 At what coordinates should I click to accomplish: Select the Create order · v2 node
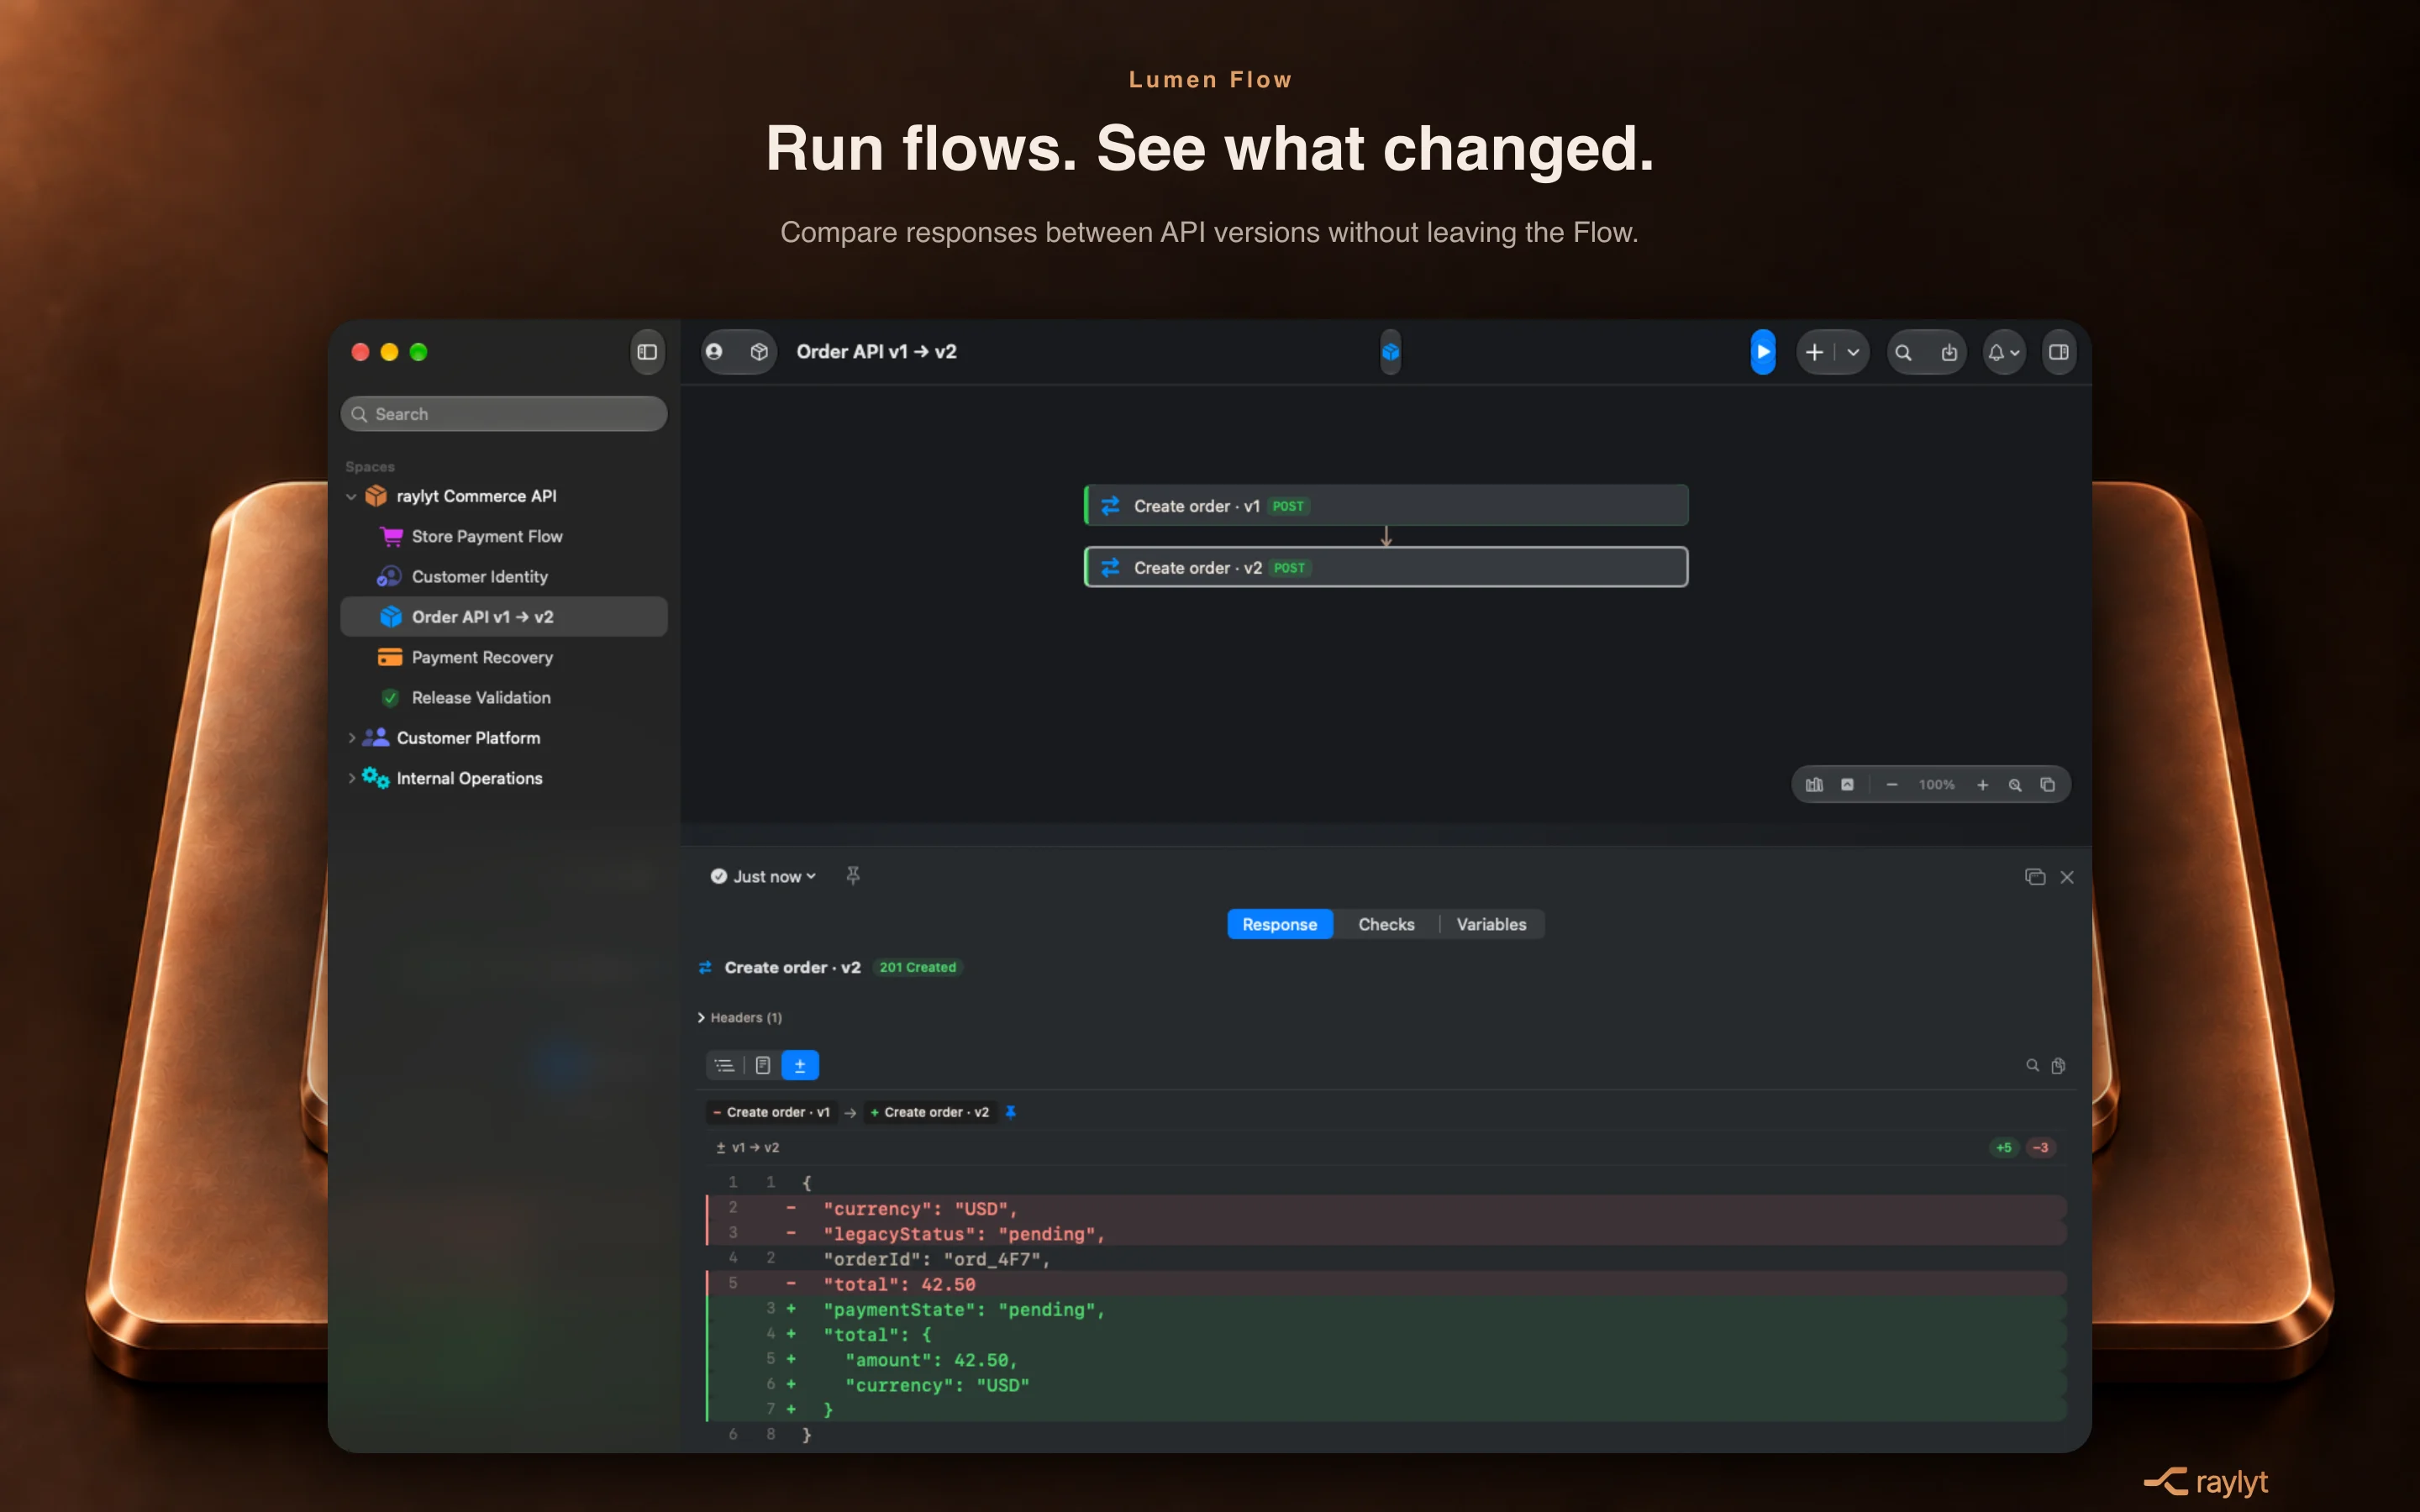pyautogui.click(x=1386, y=567)
